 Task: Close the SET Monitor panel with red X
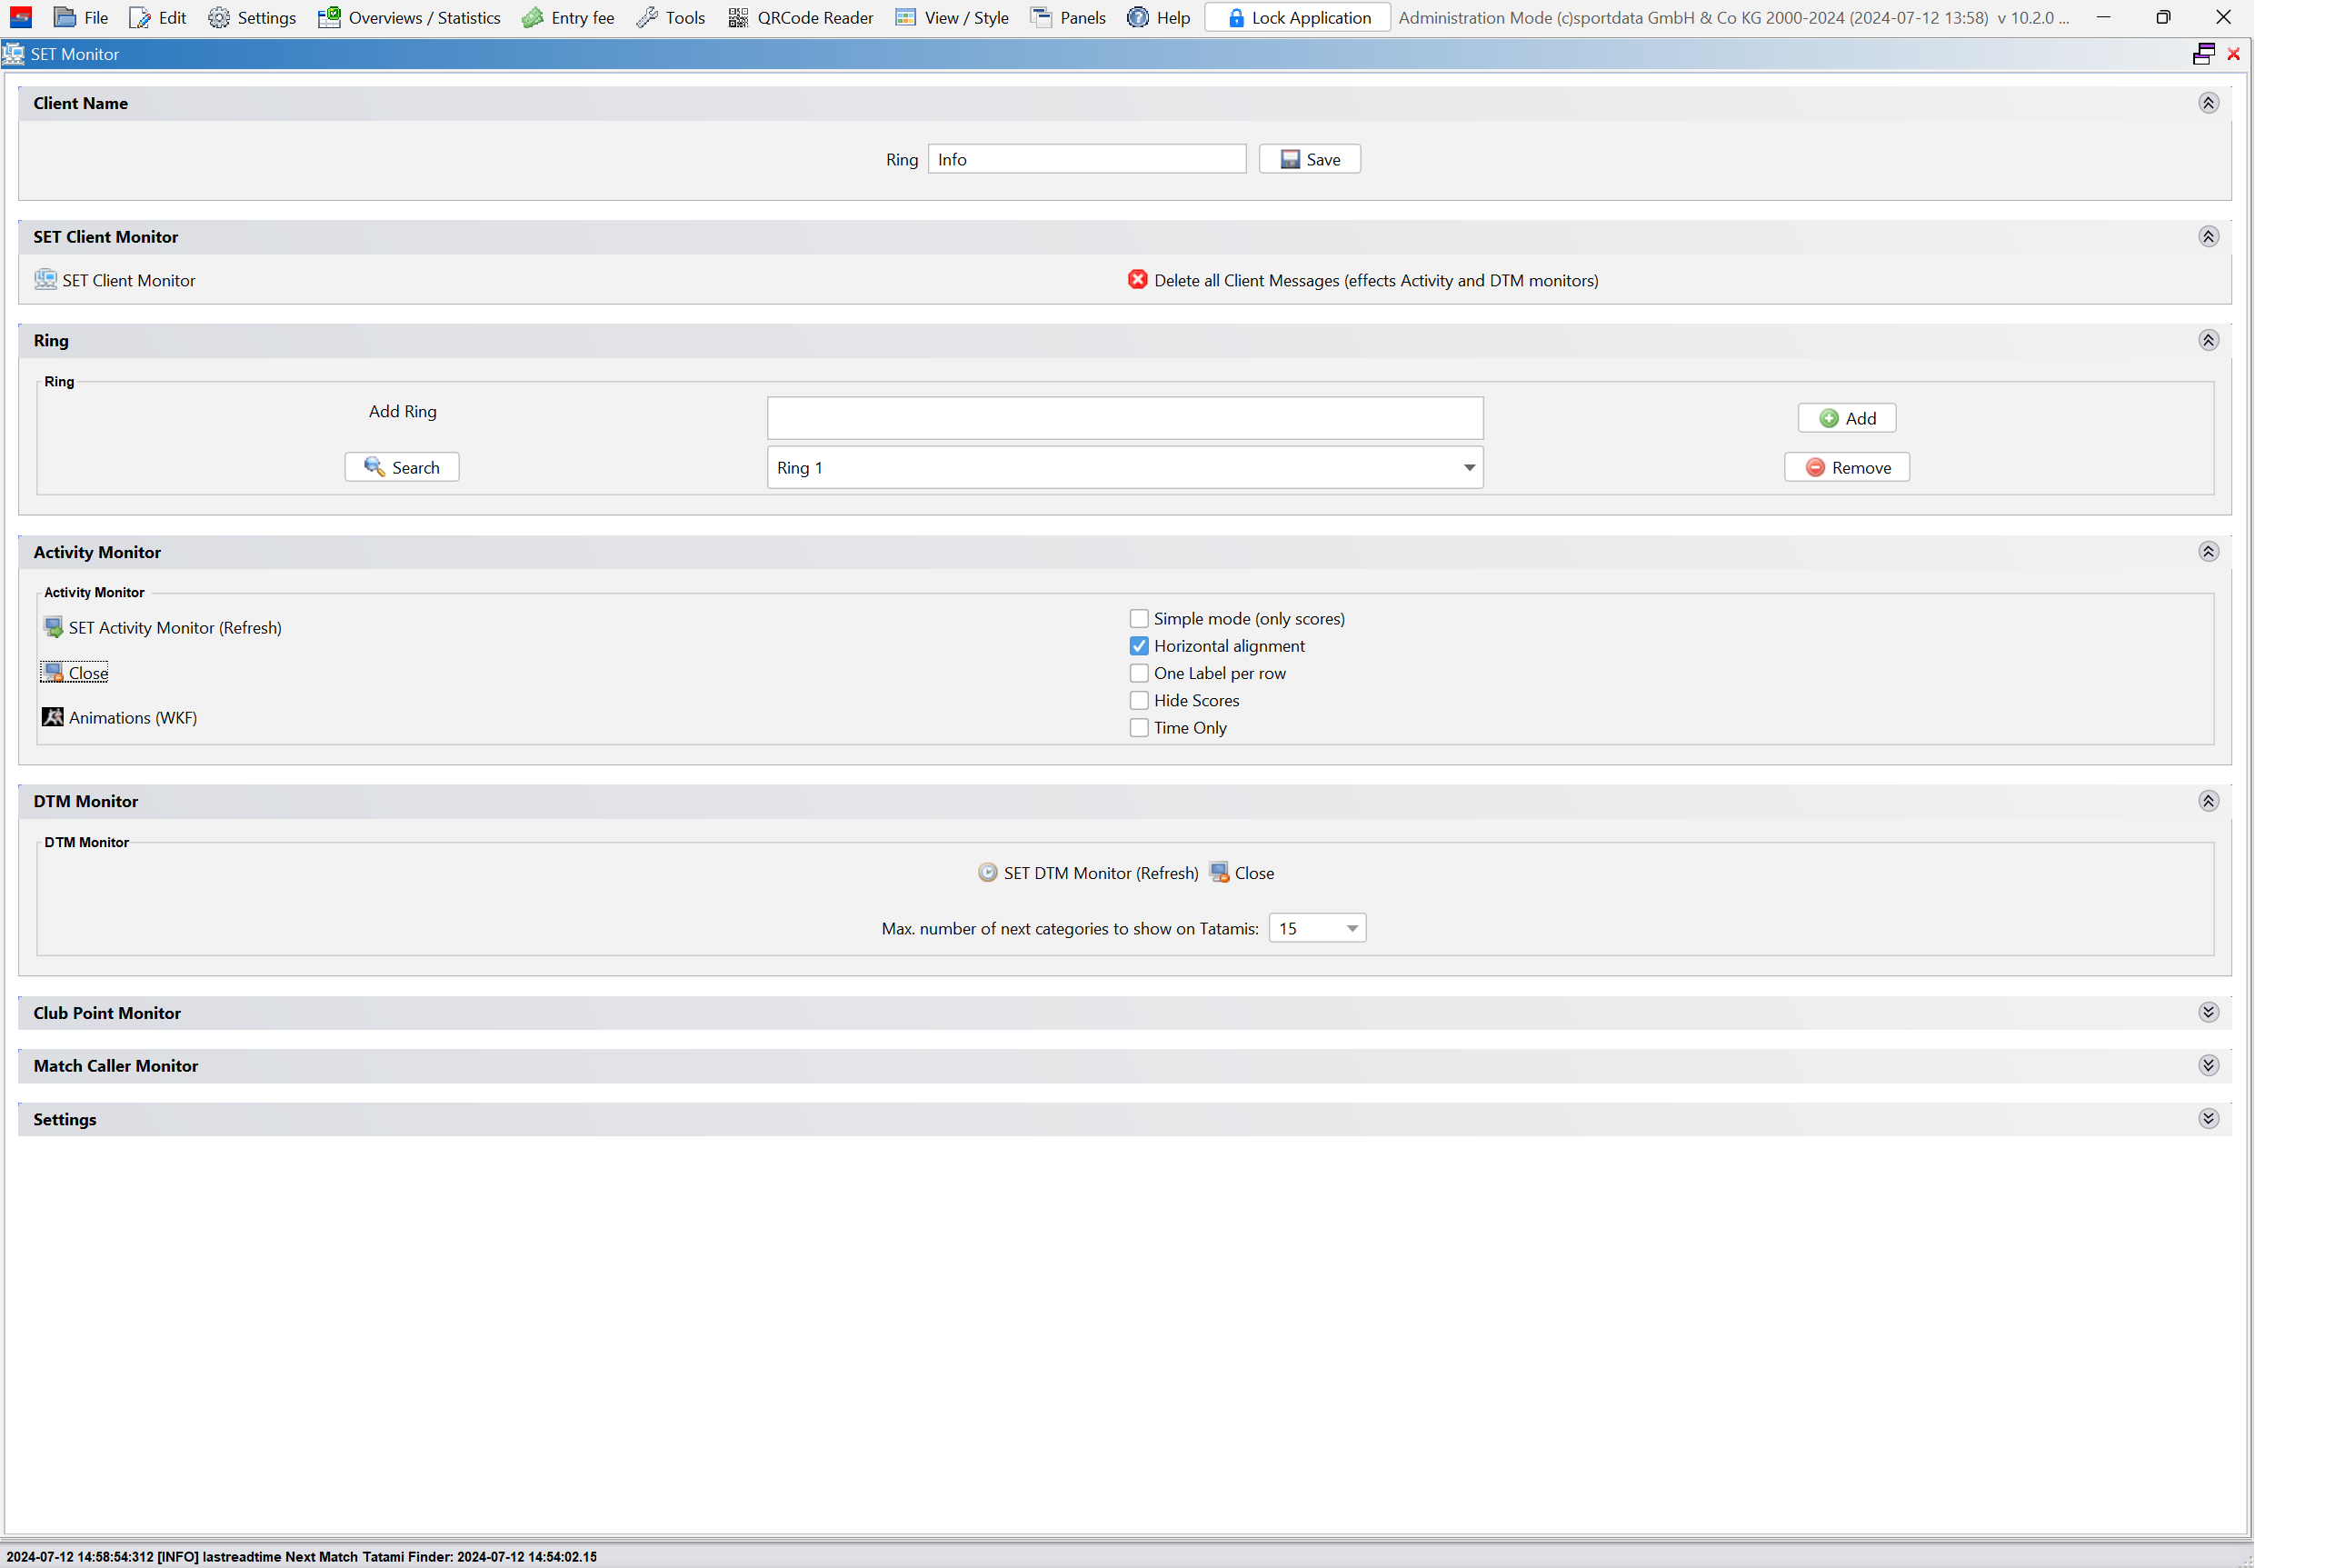(x=2233, y=54)
